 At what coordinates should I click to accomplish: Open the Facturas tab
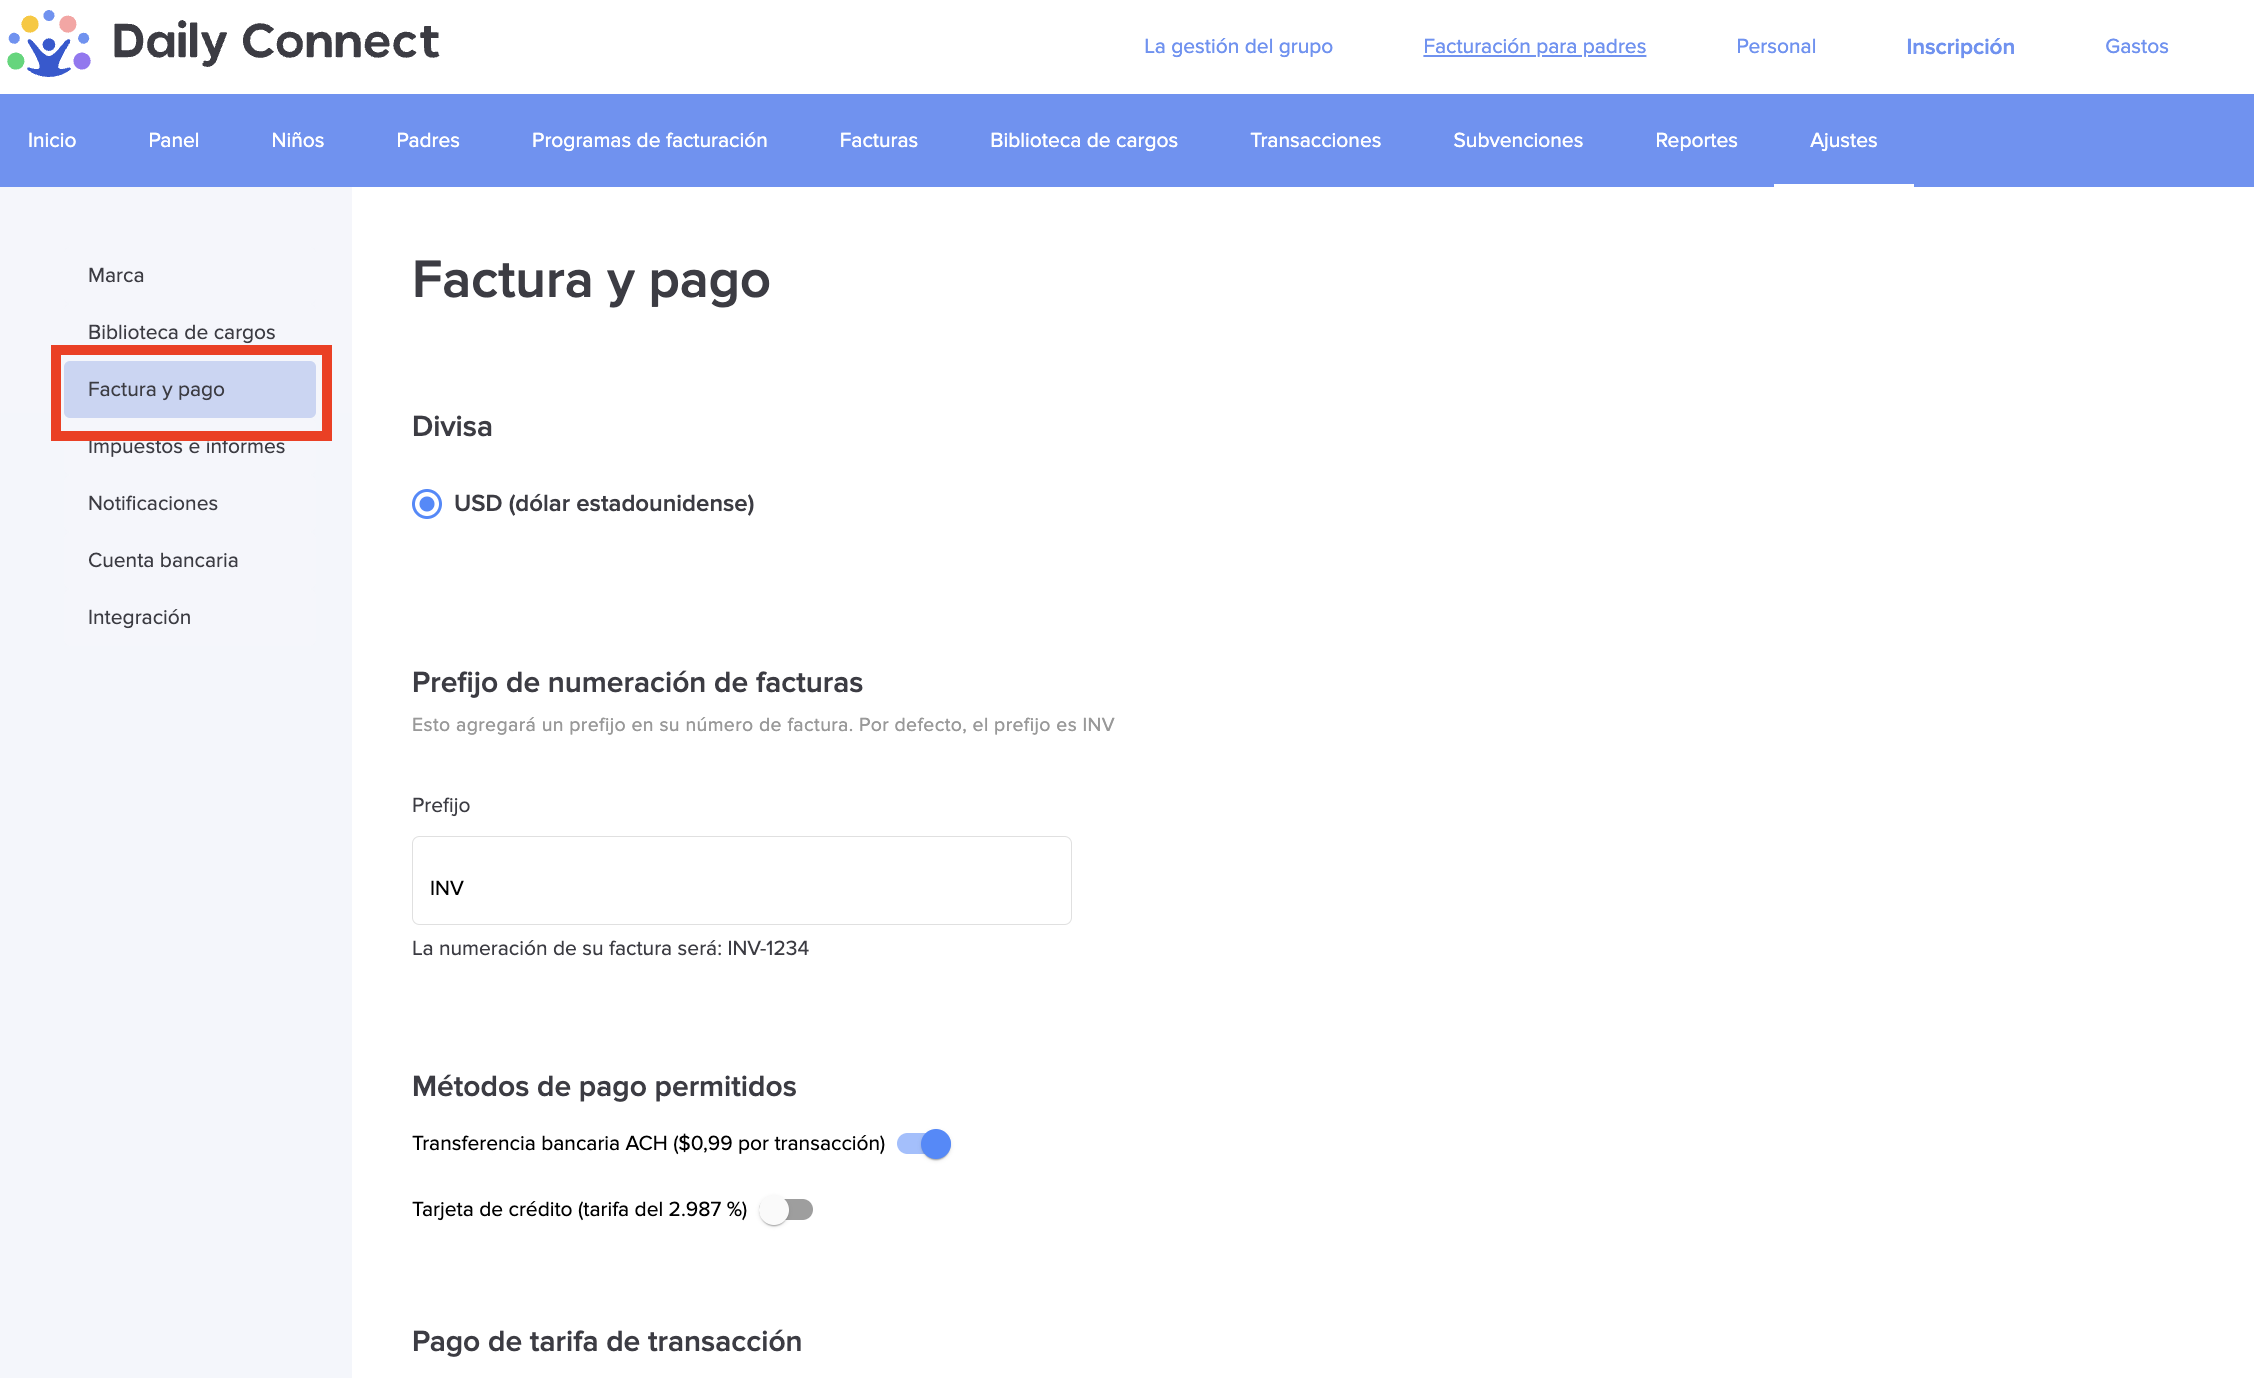[878, 141]
